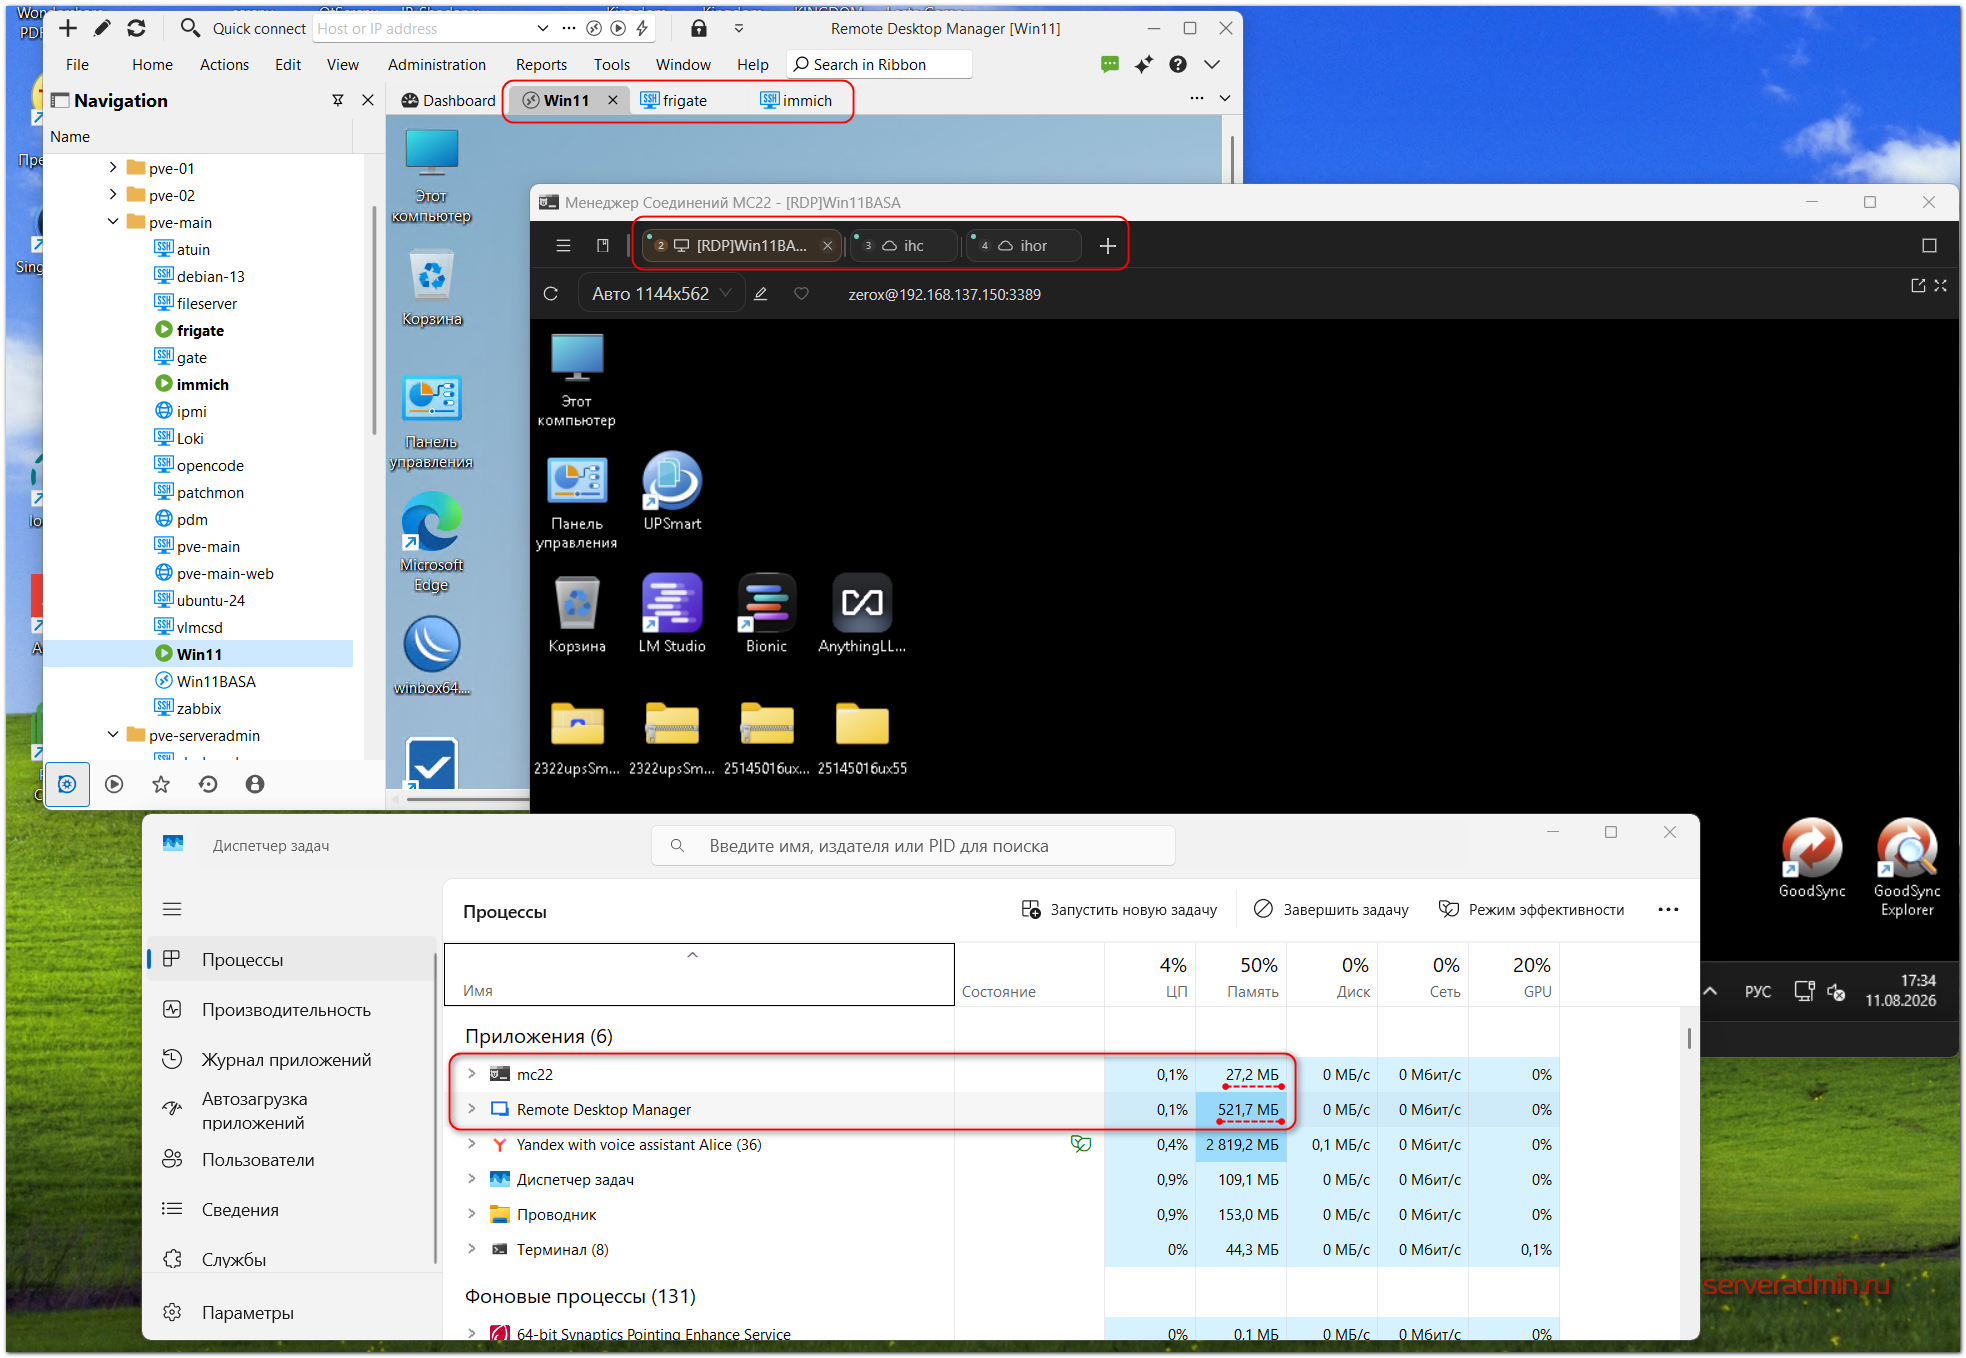Click the Quick connect magnifier icon

click(190, 28)
